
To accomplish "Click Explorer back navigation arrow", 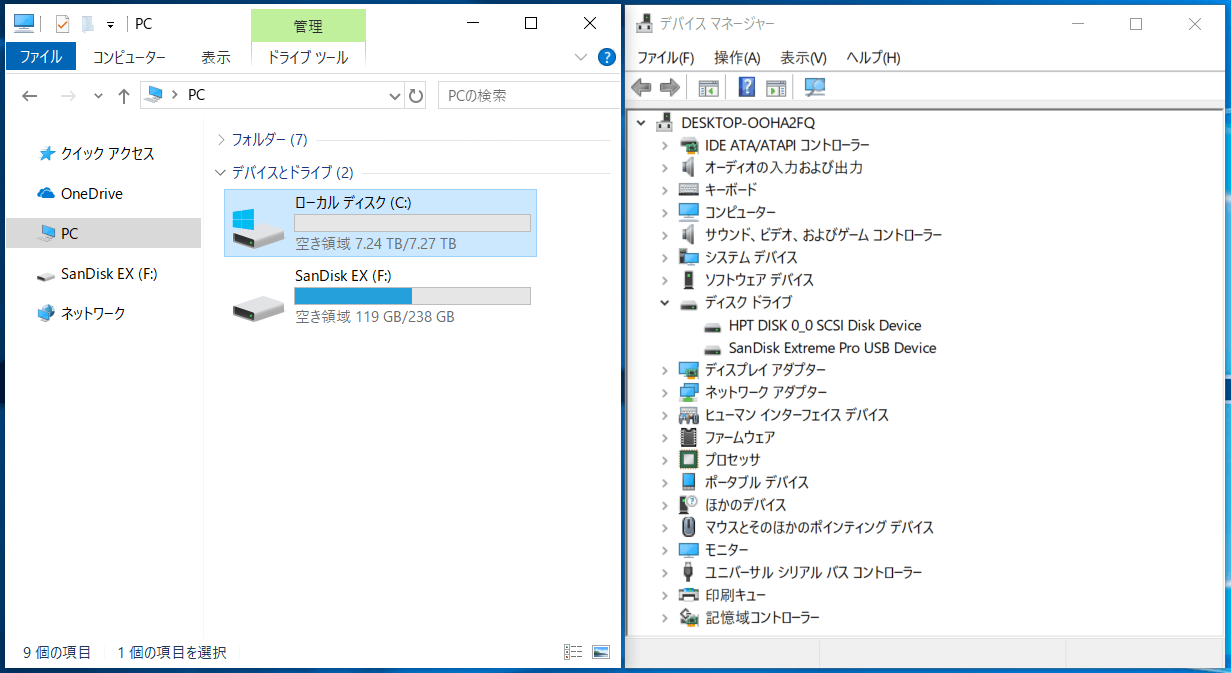I will pos(30,96).
